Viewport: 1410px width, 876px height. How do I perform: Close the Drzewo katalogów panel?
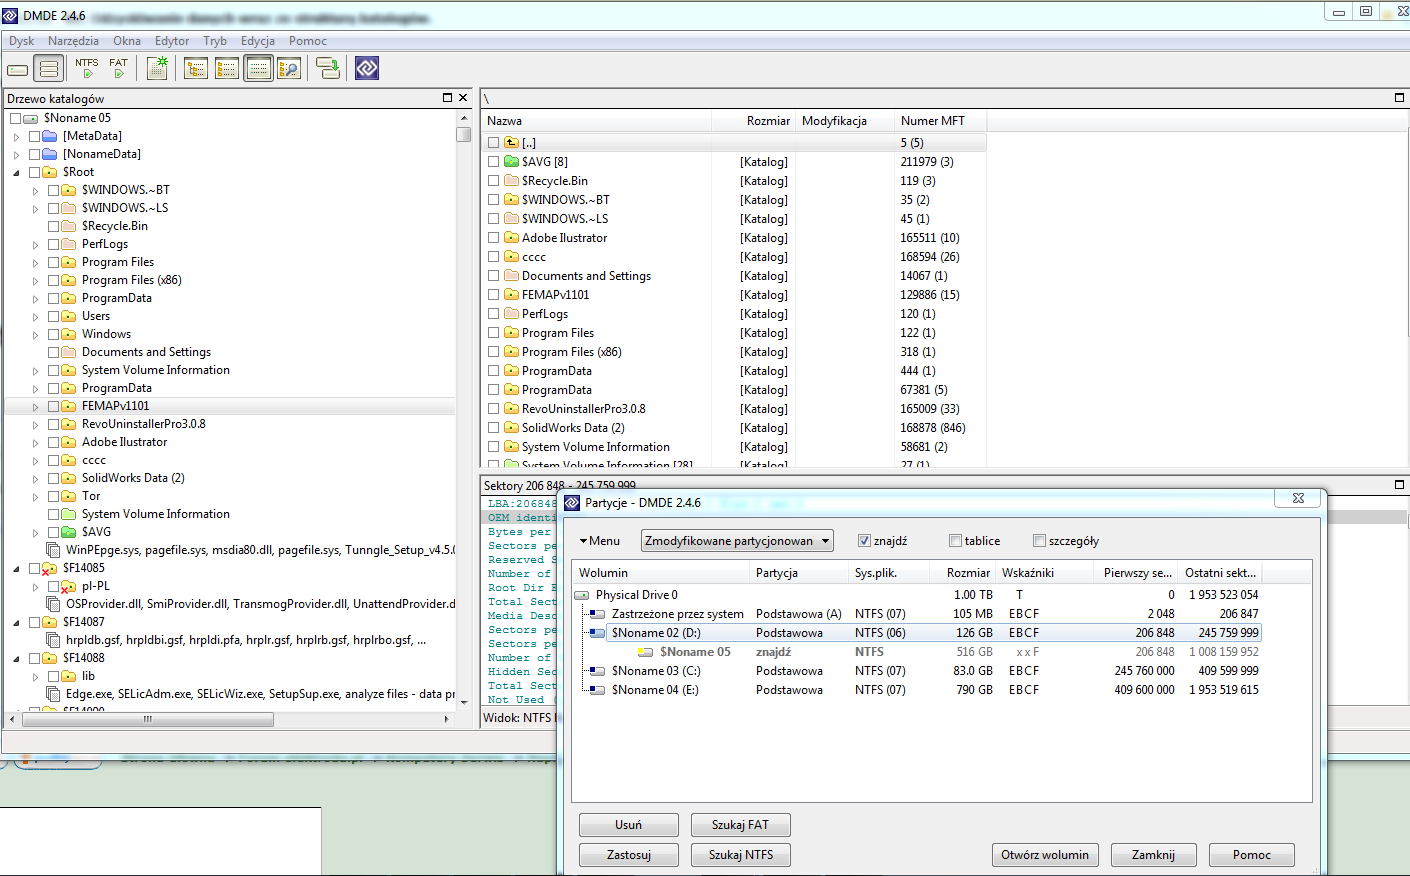pyautogui.click(x=463, y=98)
